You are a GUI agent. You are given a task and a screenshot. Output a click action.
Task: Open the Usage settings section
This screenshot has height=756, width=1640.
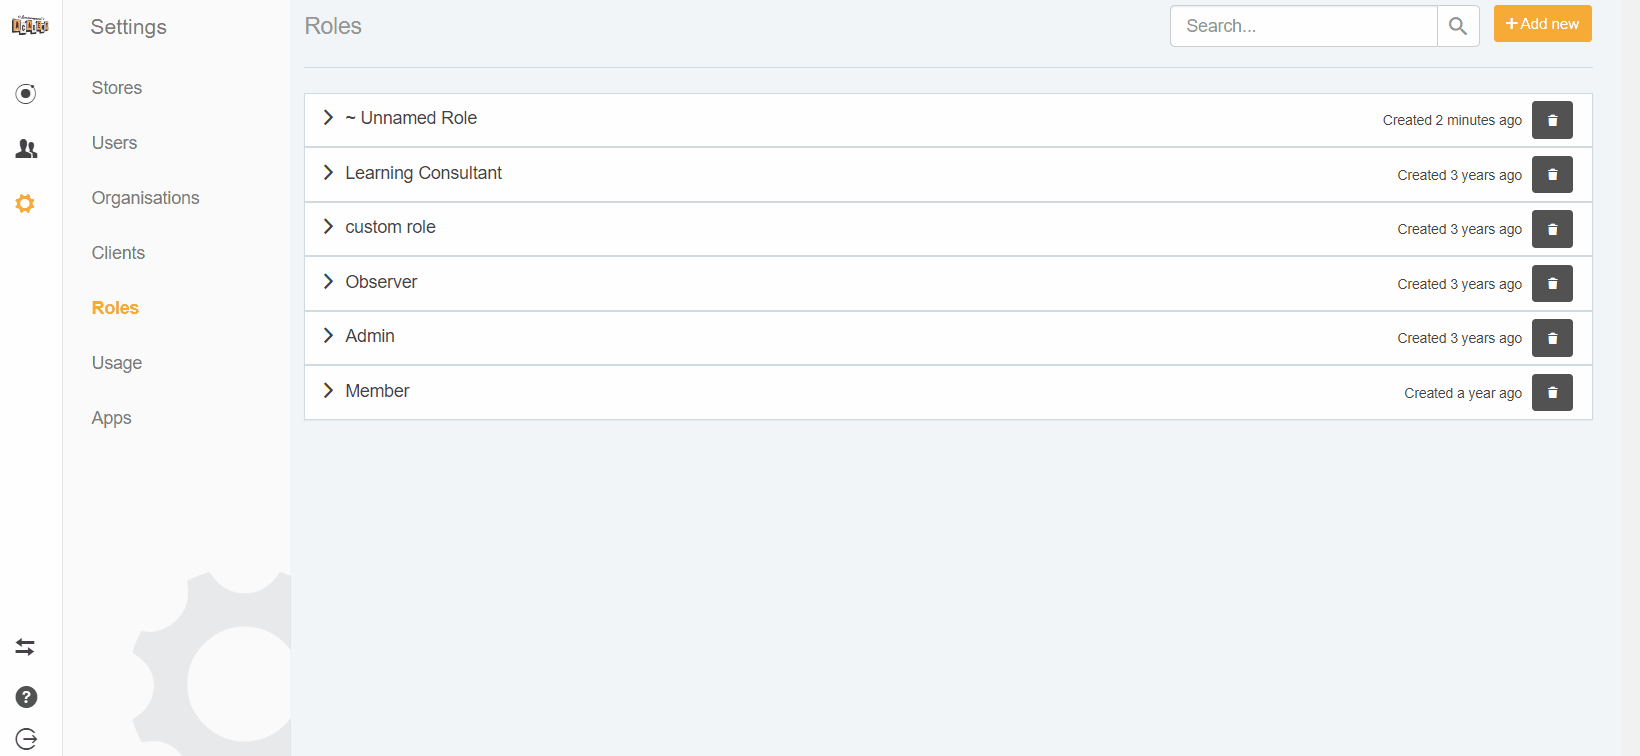116,363
